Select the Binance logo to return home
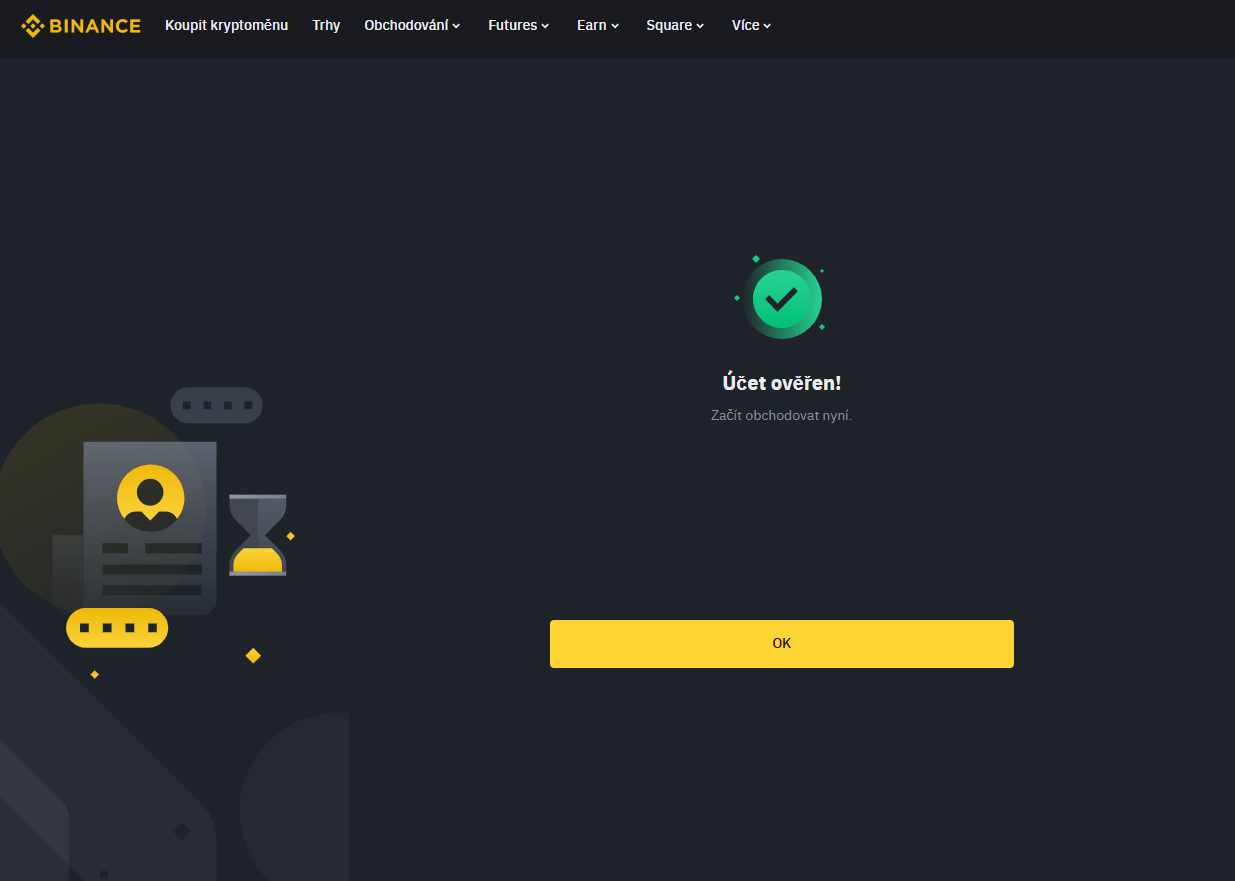This screenshot has width=1235, height=881. click(80, 25)
